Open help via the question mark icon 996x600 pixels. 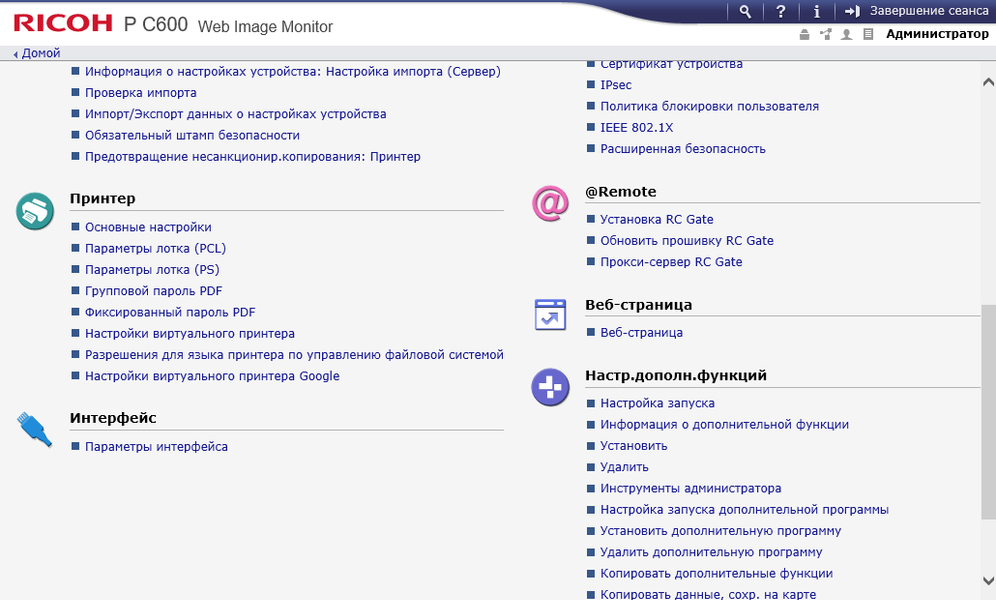pos(781,12)
